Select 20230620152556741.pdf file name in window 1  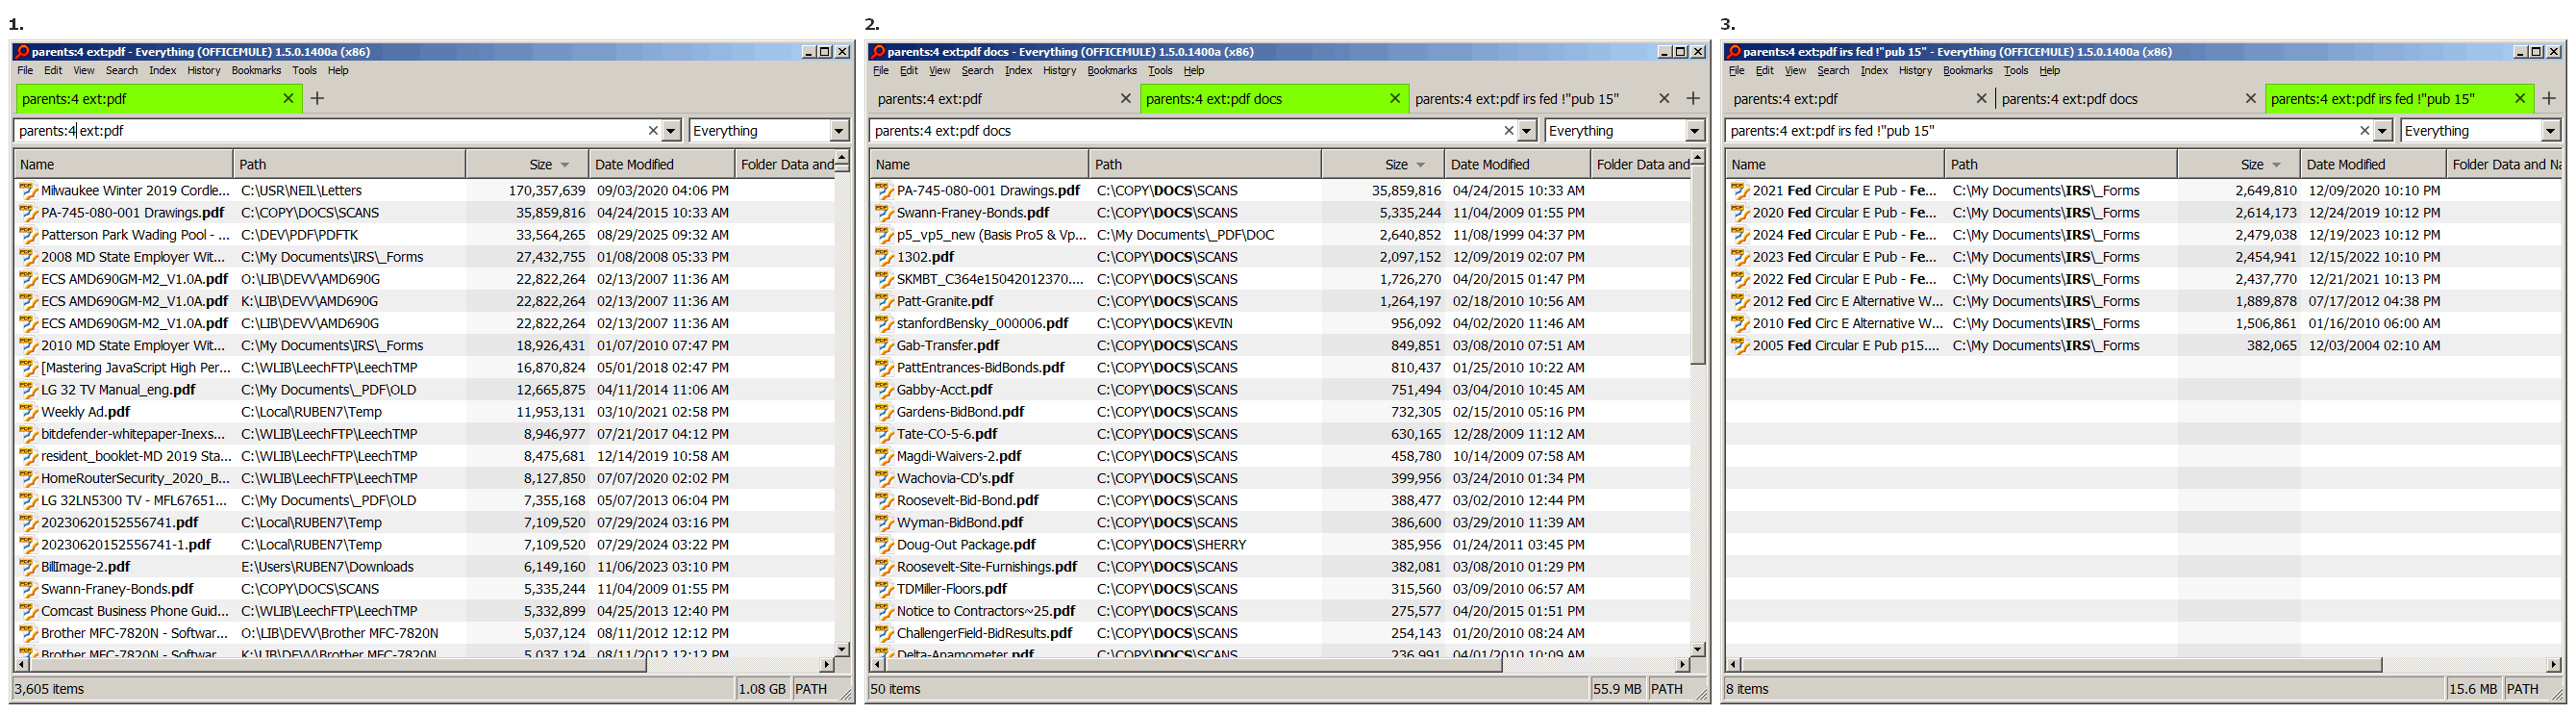click(x=119, y=523)
